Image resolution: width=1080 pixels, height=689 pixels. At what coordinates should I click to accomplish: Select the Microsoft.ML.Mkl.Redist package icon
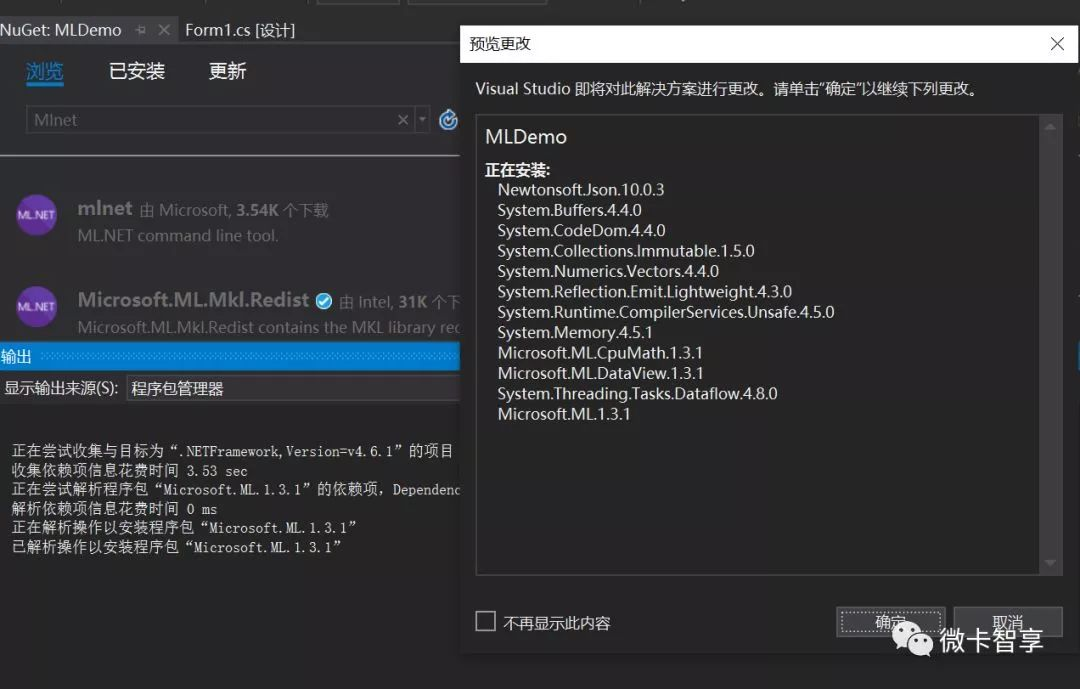point(36,307)
